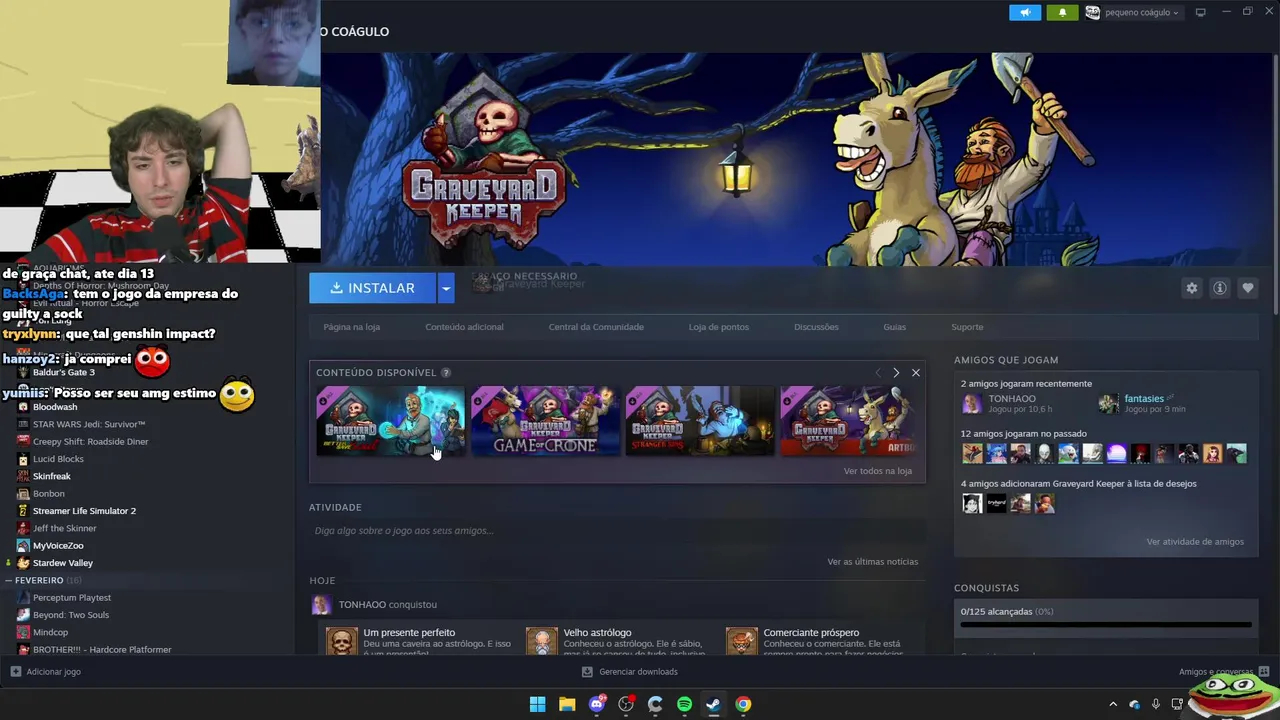Close the Conteúdo Disponível panel
The height and width of the screenshot is (720, 1280).
coord(915,373)
